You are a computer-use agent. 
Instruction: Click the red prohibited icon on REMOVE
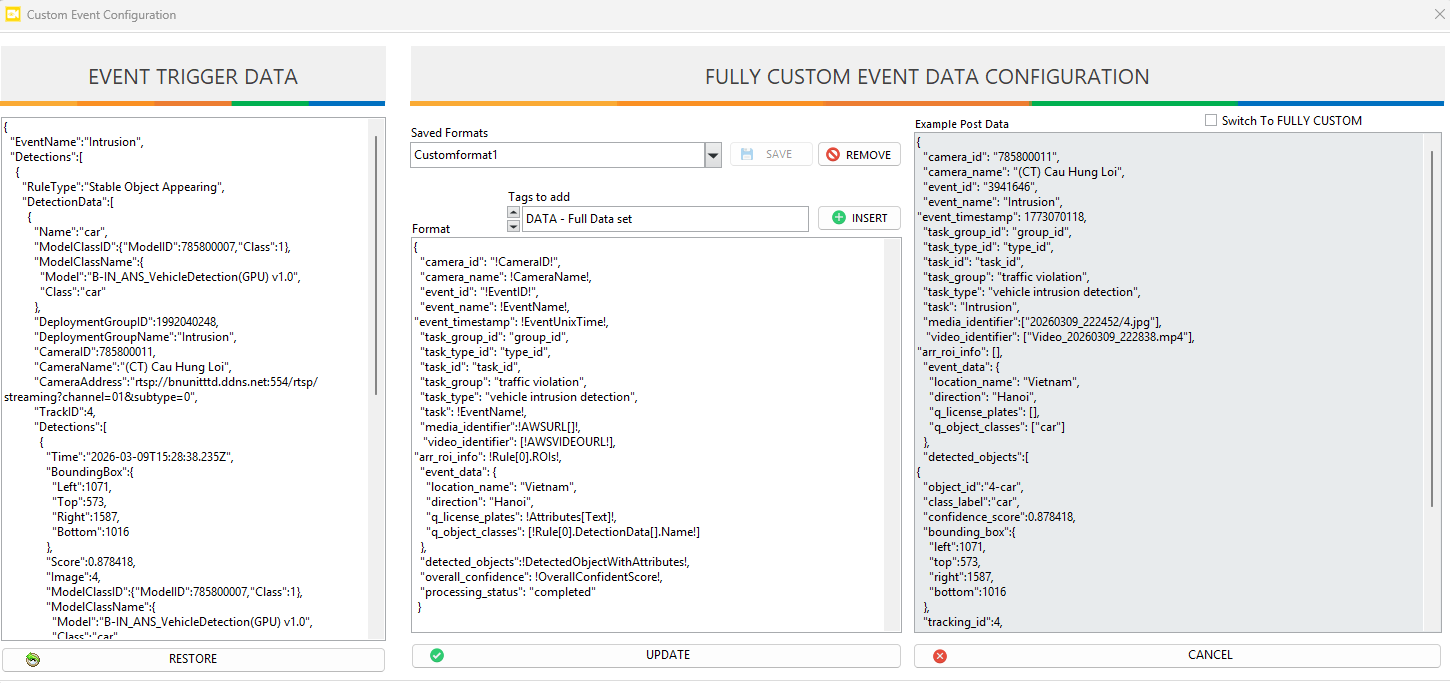(x=832, y=155)
